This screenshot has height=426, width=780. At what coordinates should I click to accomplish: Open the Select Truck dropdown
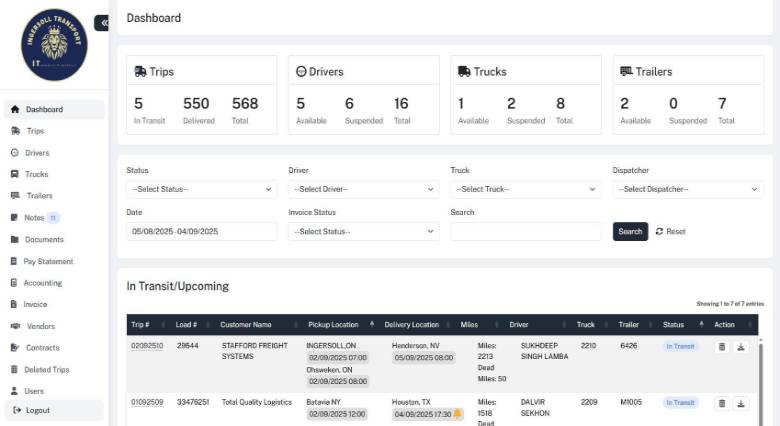(x=525, y=189)
